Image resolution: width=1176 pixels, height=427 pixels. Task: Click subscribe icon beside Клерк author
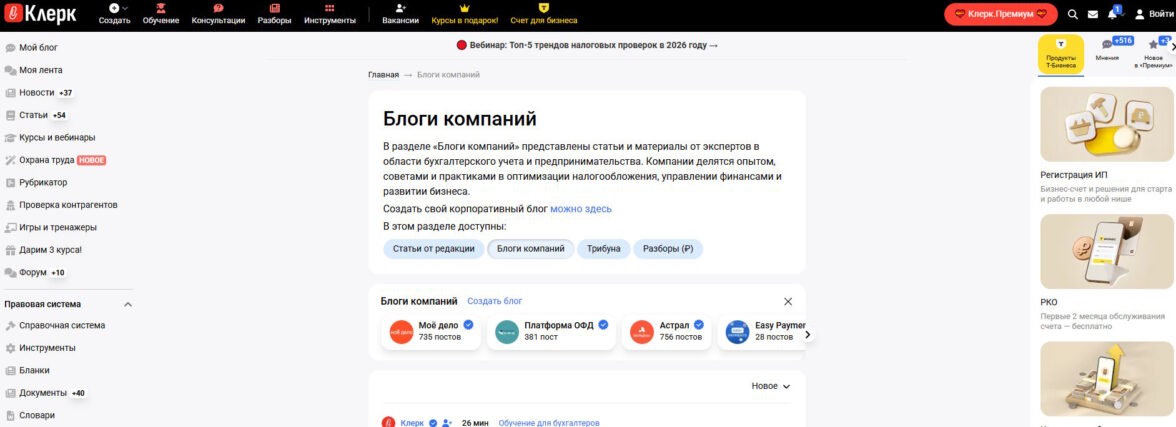click(x=447, y=423)
